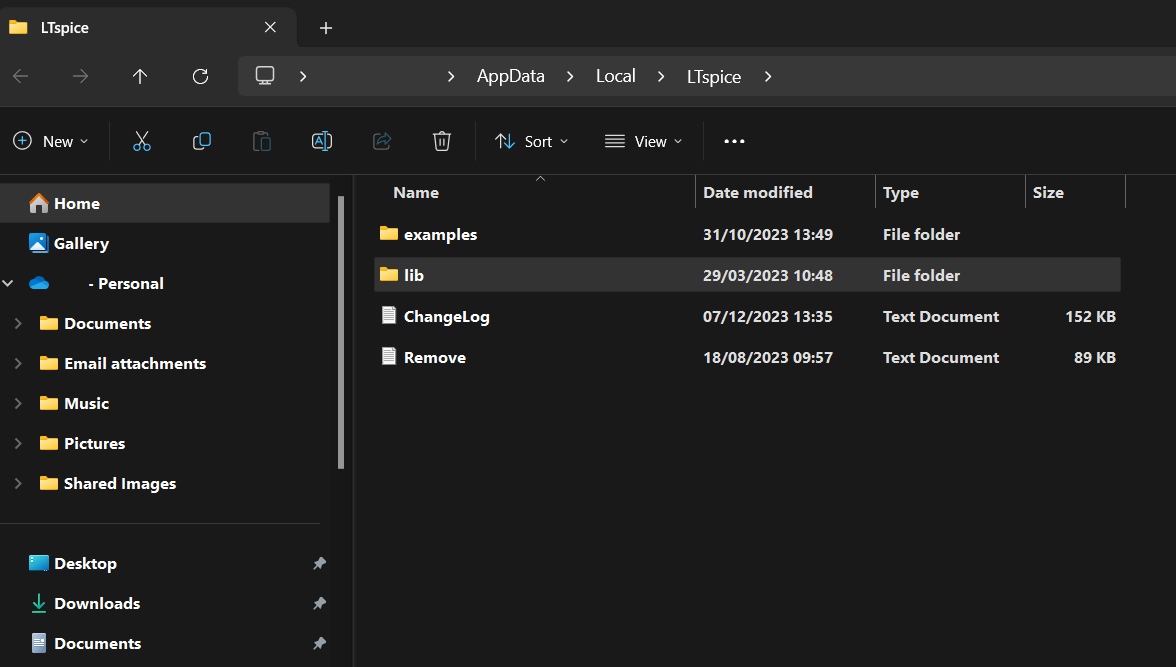
Task: Click the Gallery icon in sidebar
Action: 38,243
